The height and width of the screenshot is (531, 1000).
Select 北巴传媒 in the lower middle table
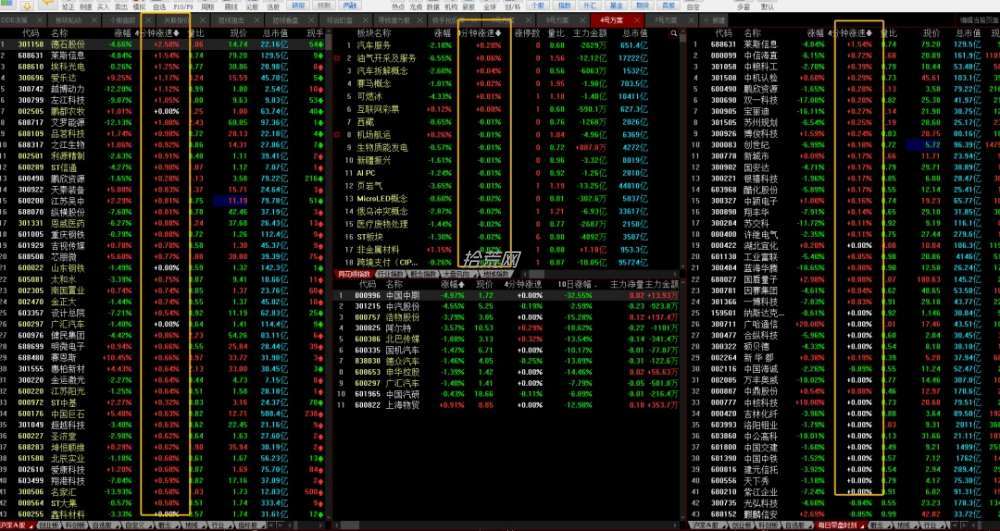[x=507, y=339]
